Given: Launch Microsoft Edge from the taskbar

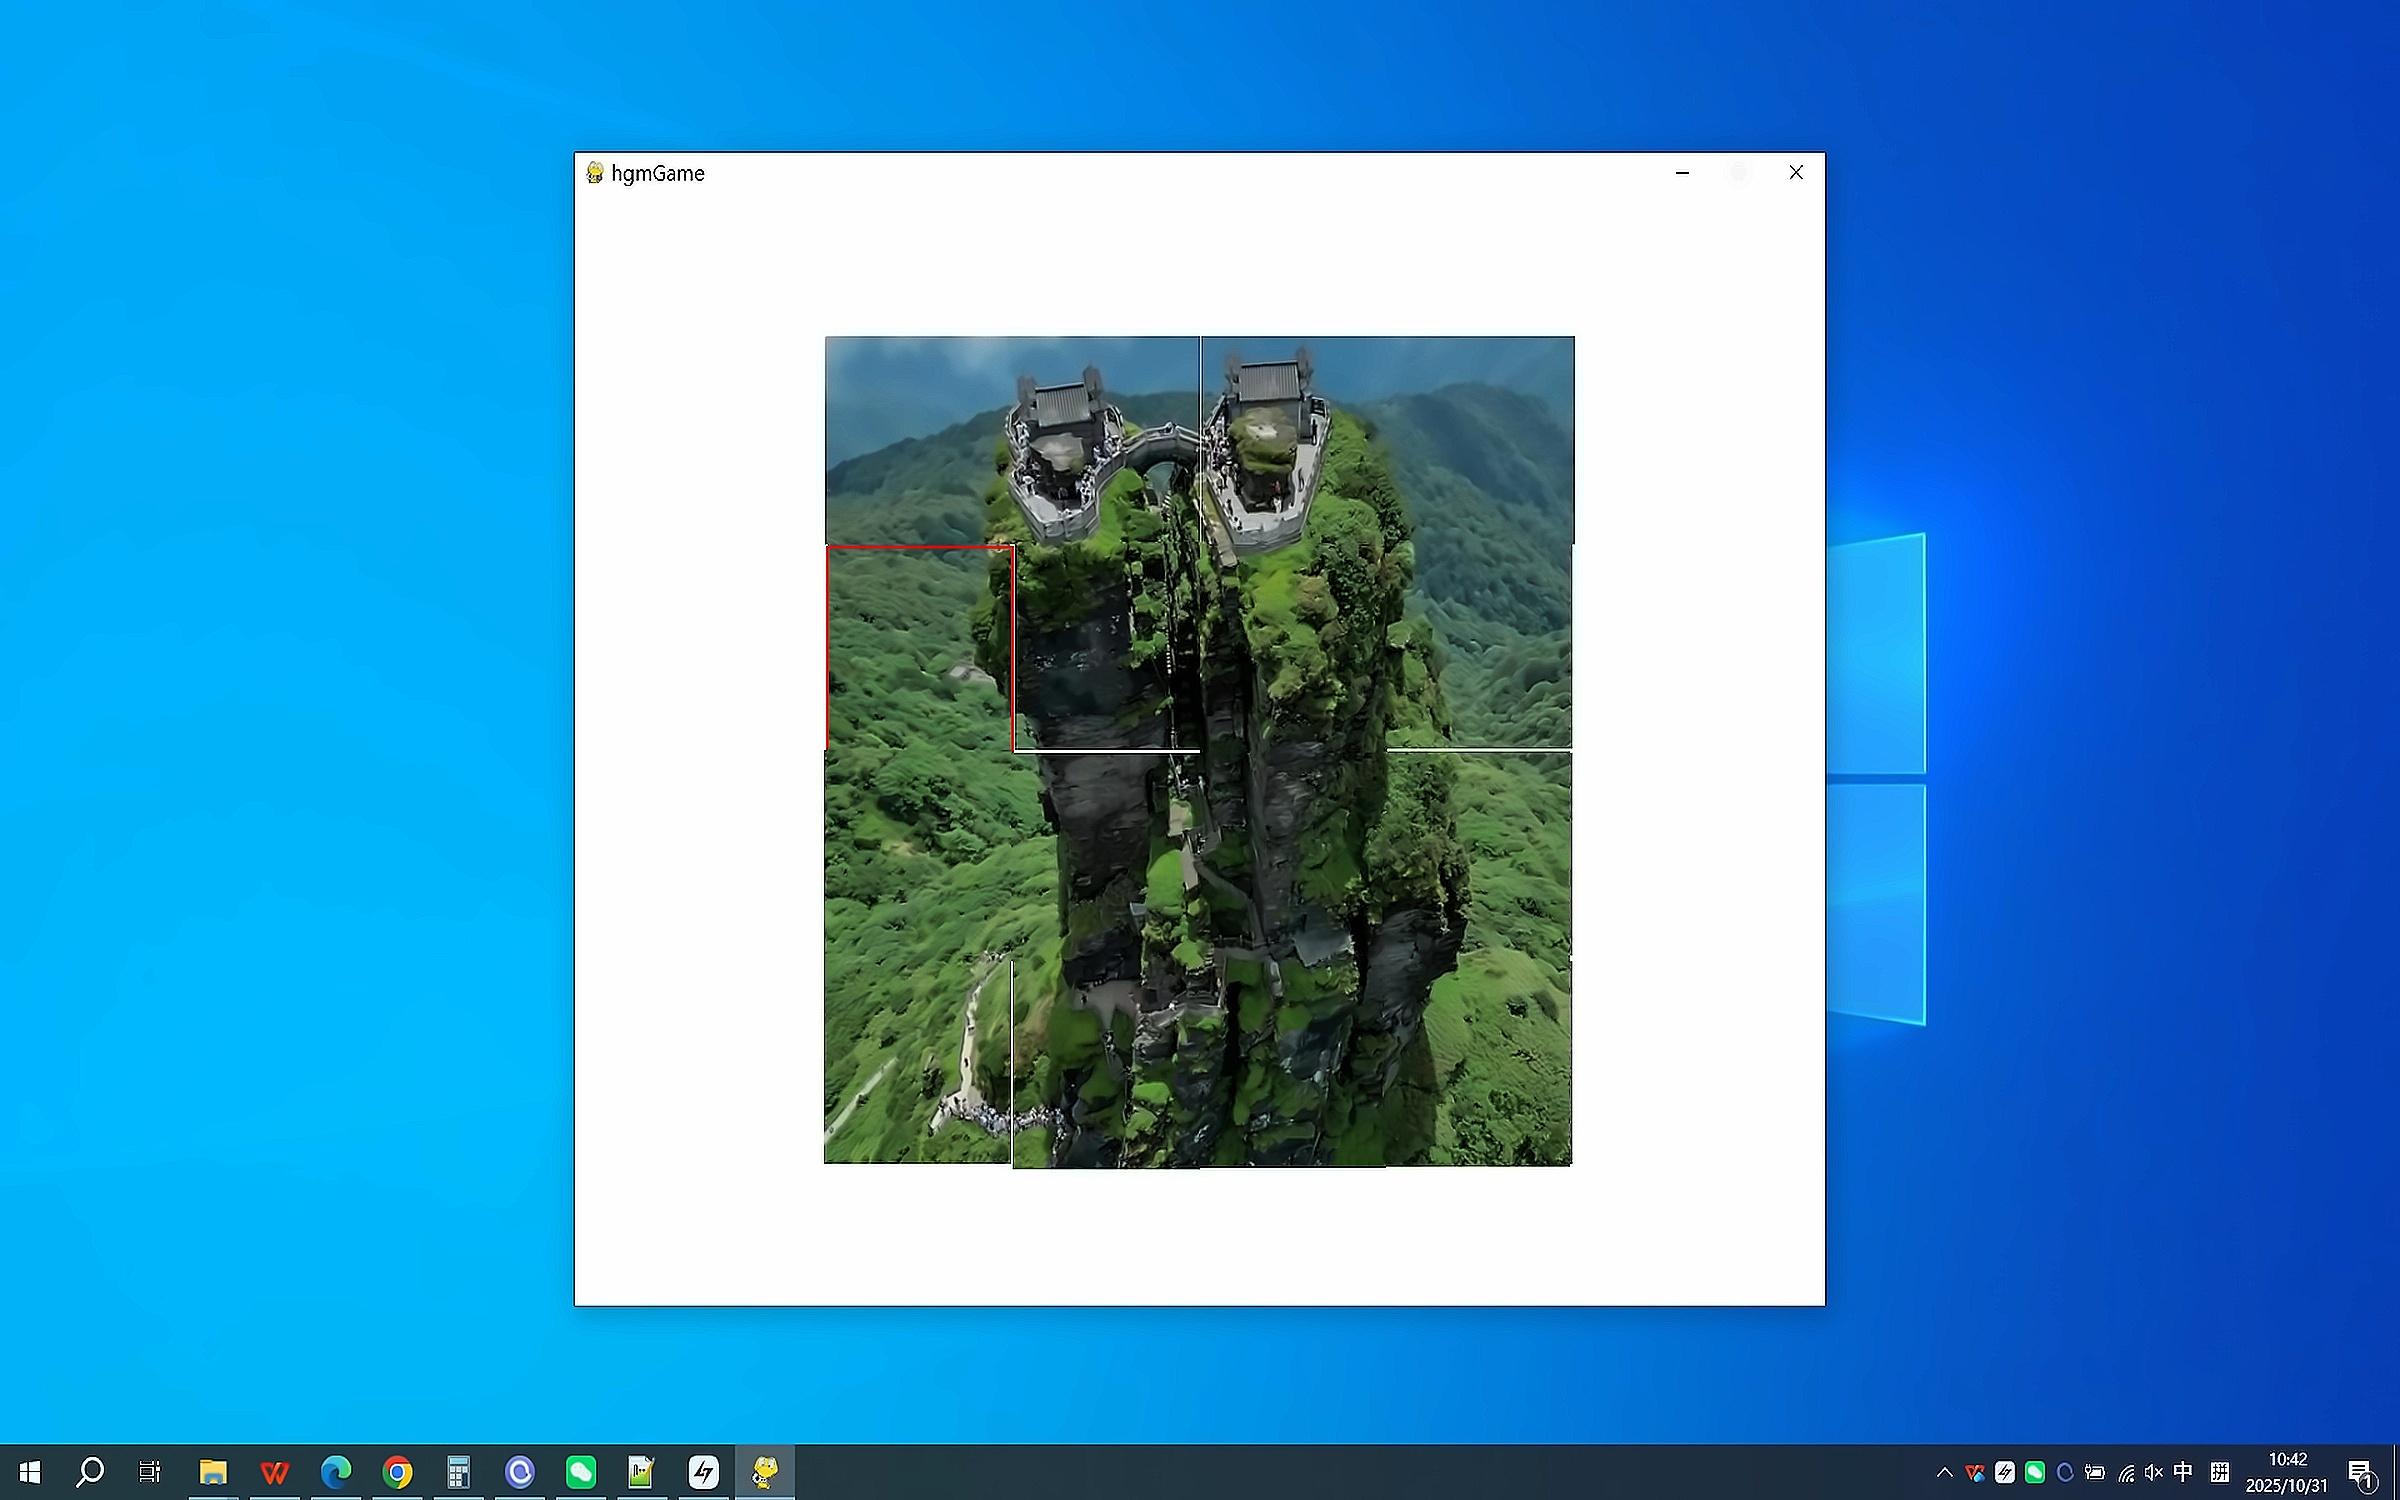Looking at the screenshot, I should (x=336, y=1472).
